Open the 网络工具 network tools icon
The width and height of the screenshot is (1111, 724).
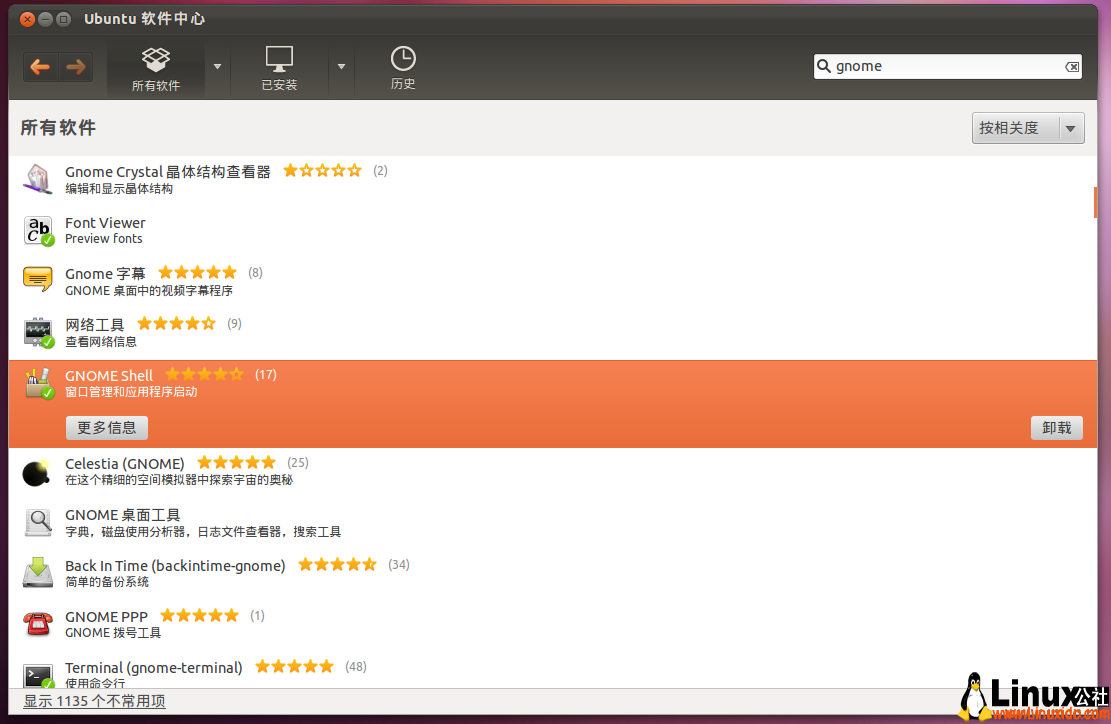pos(37,331)
